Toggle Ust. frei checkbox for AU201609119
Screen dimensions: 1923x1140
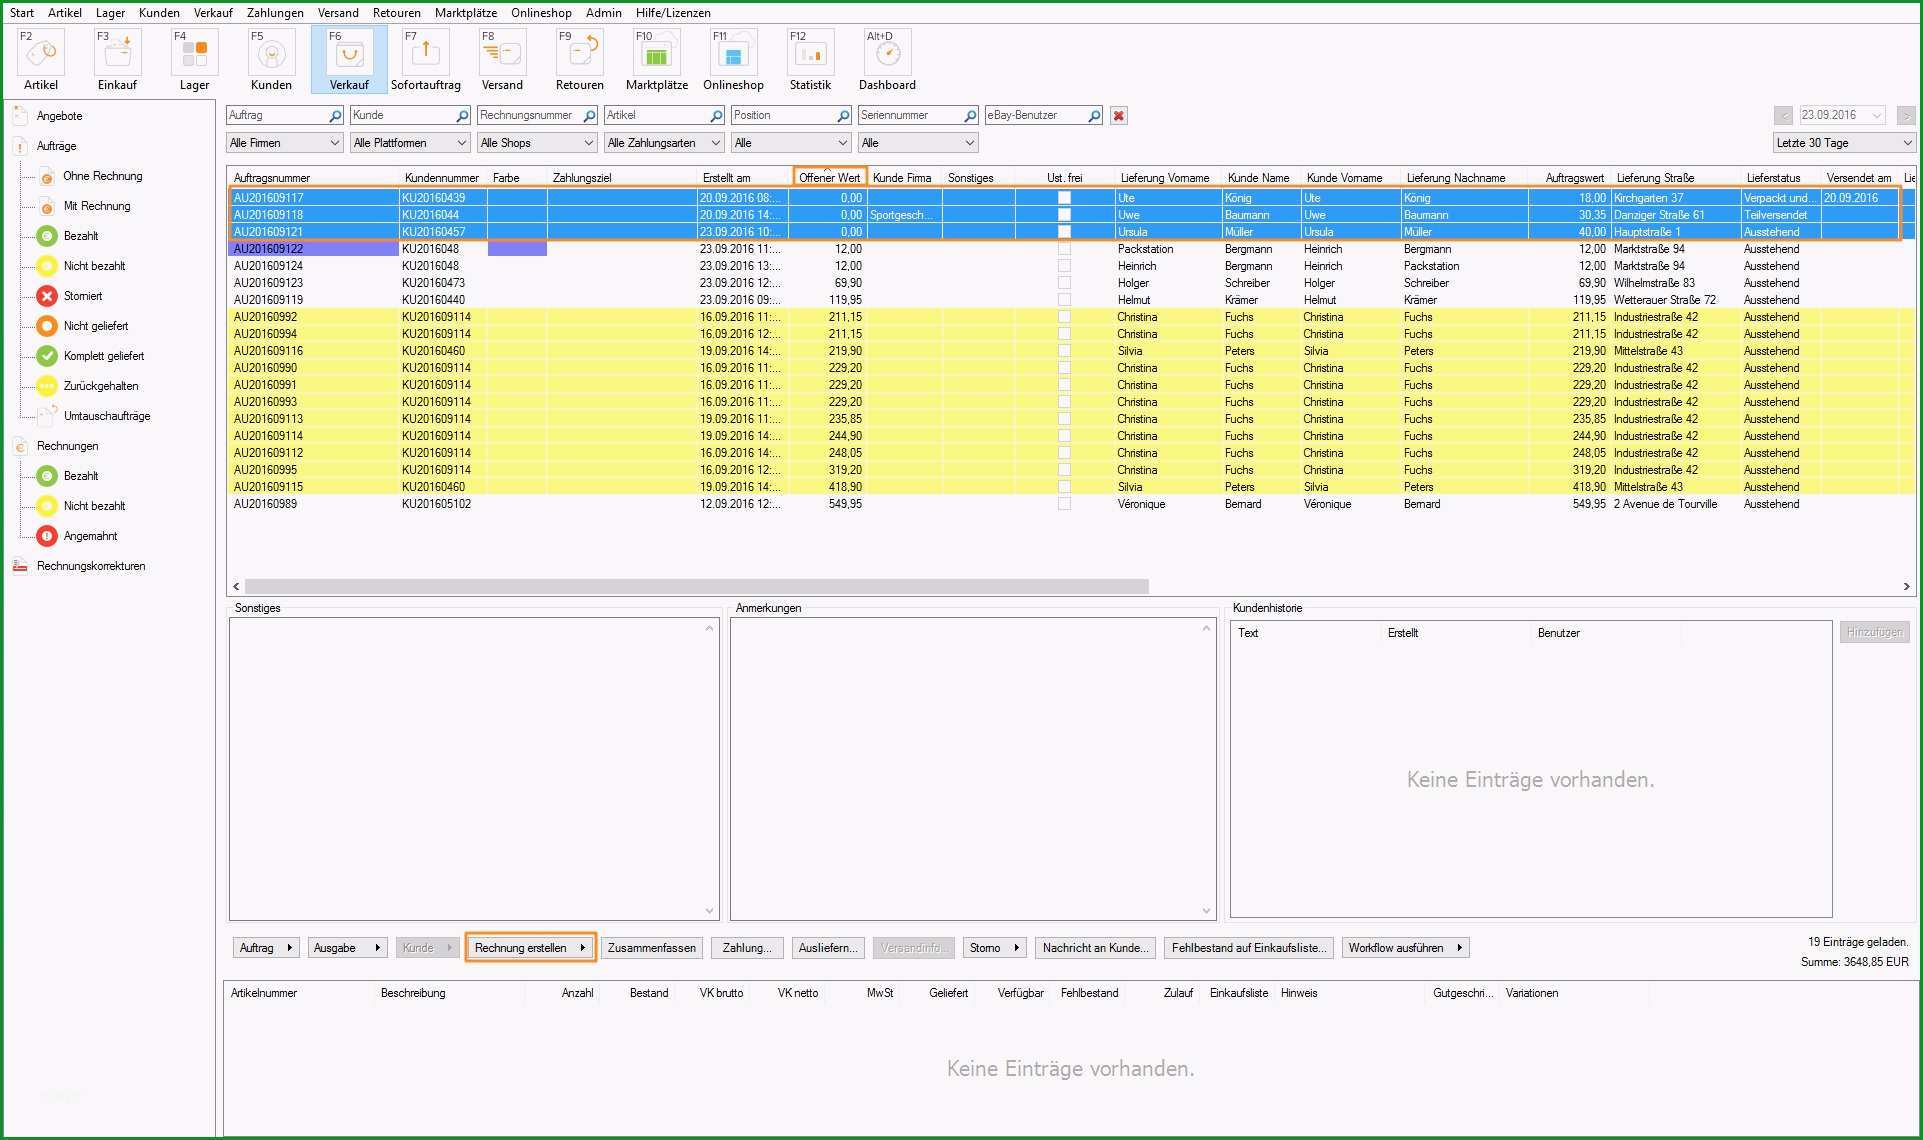(x=1064, y=300)
